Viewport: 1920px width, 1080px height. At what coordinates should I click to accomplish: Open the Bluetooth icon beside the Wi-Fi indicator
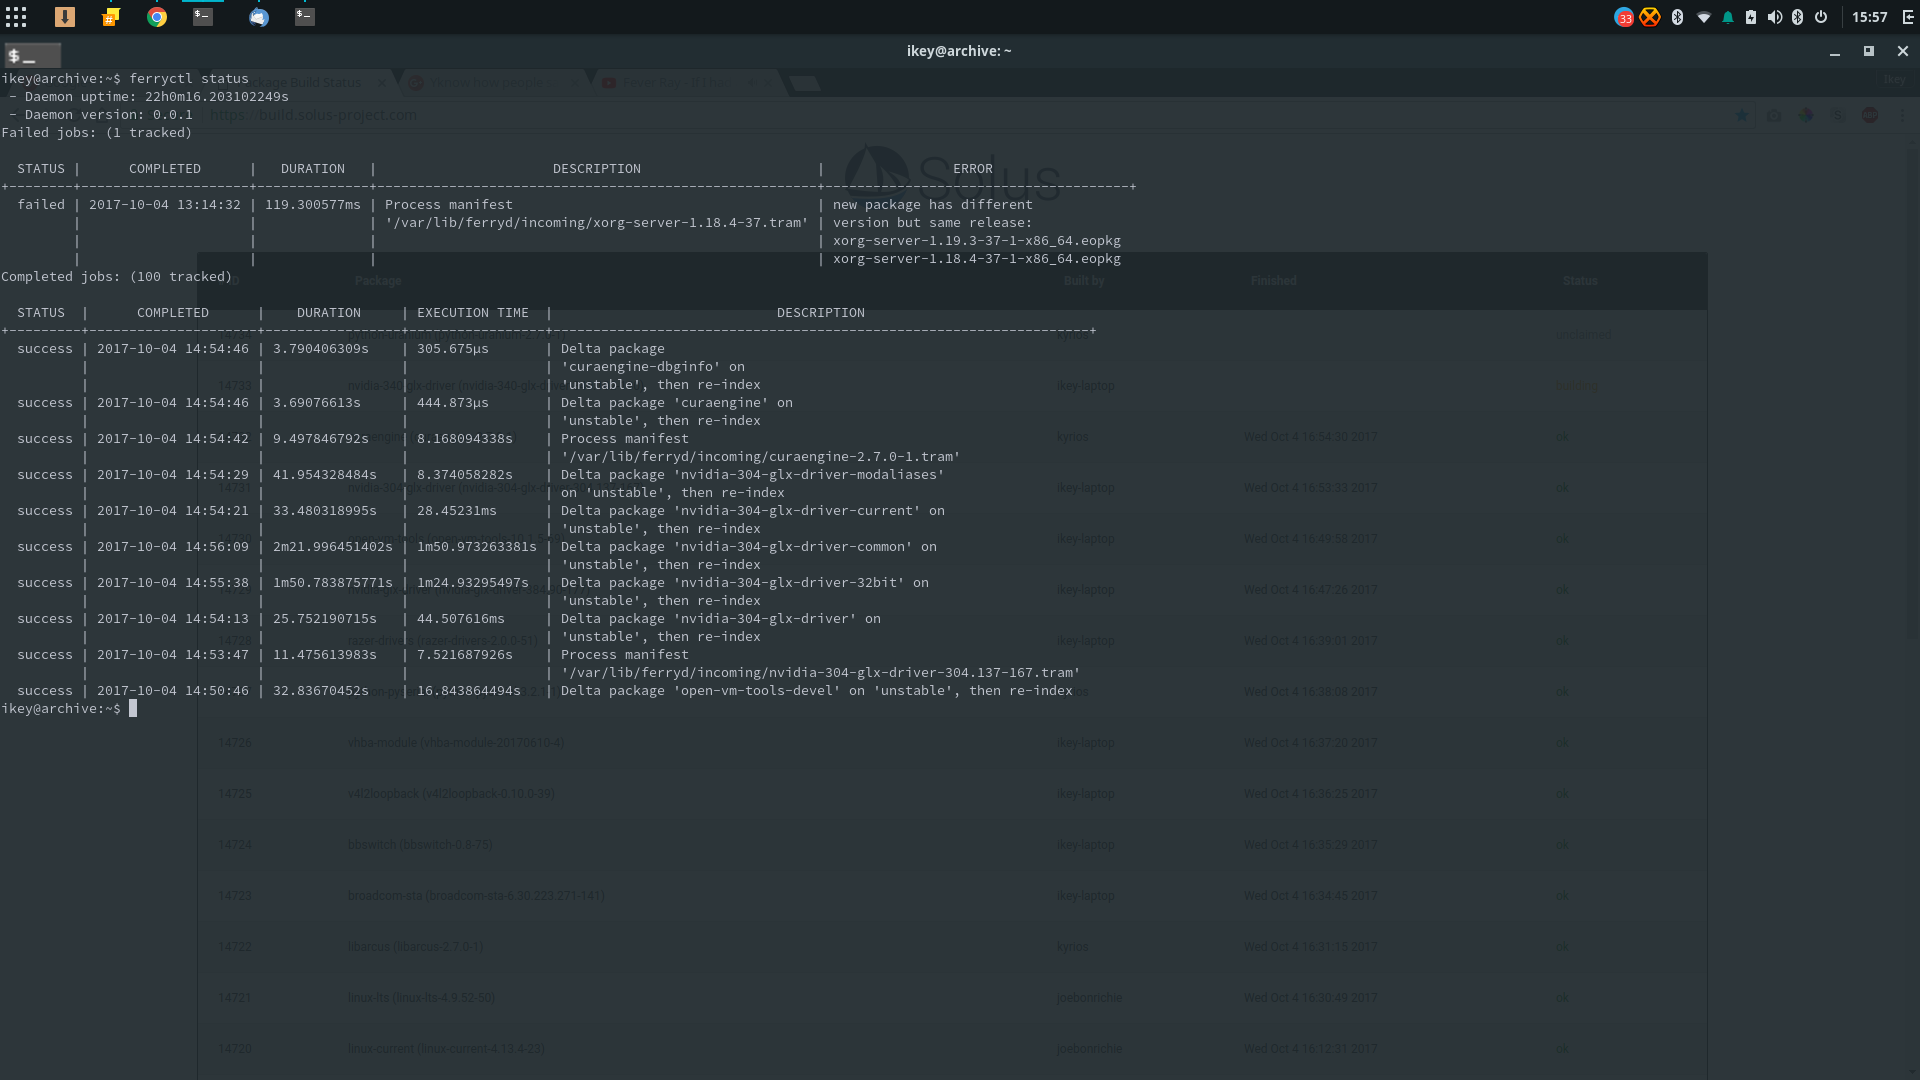tap(1677, 17)
